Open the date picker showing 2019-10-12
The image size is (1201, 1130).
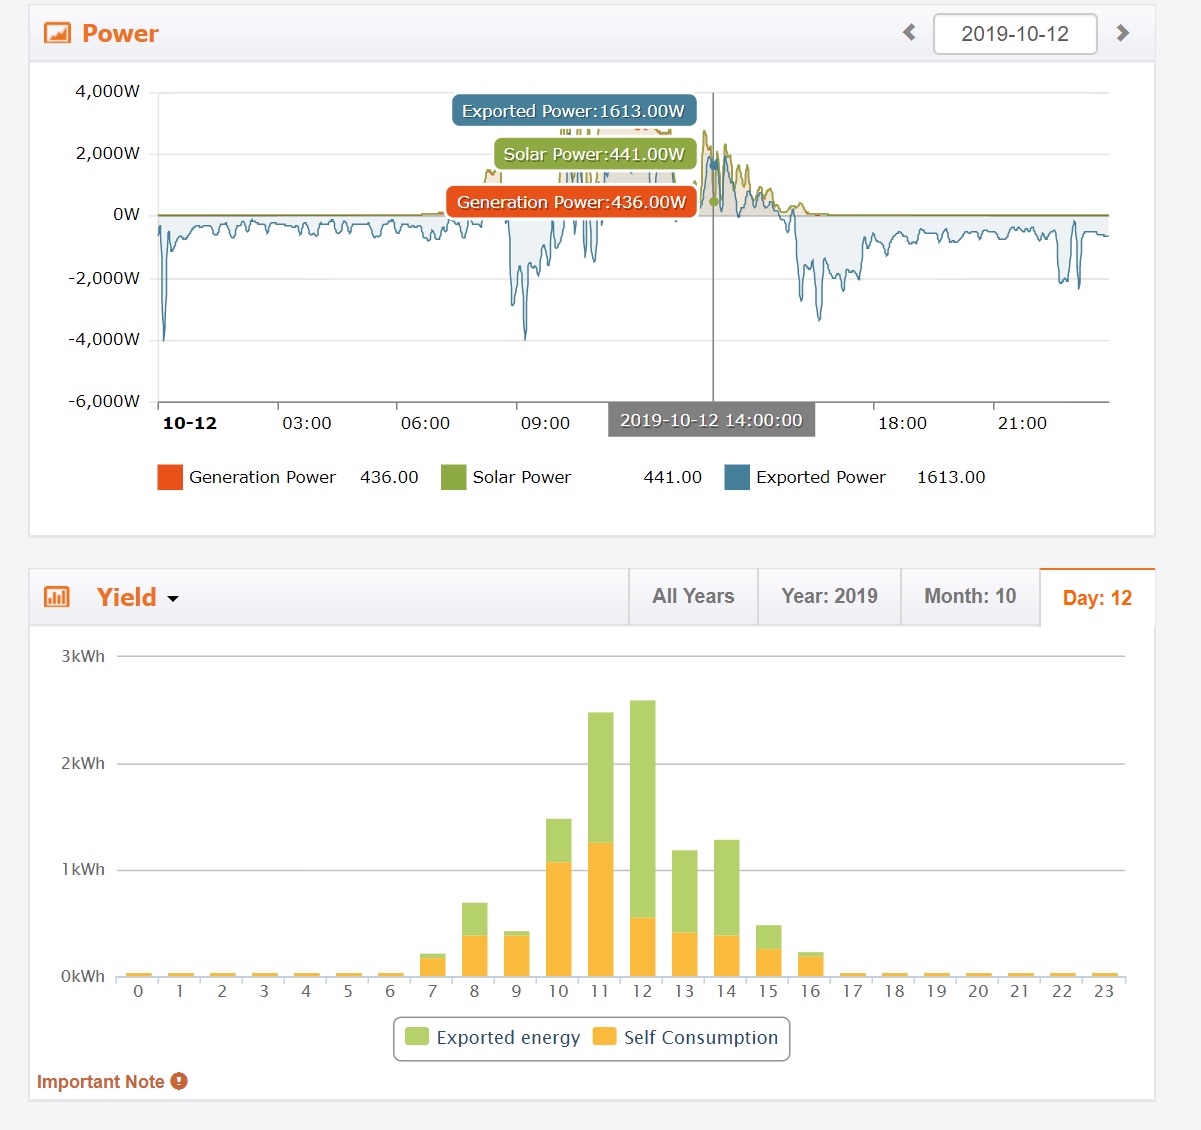[1014, 34]
